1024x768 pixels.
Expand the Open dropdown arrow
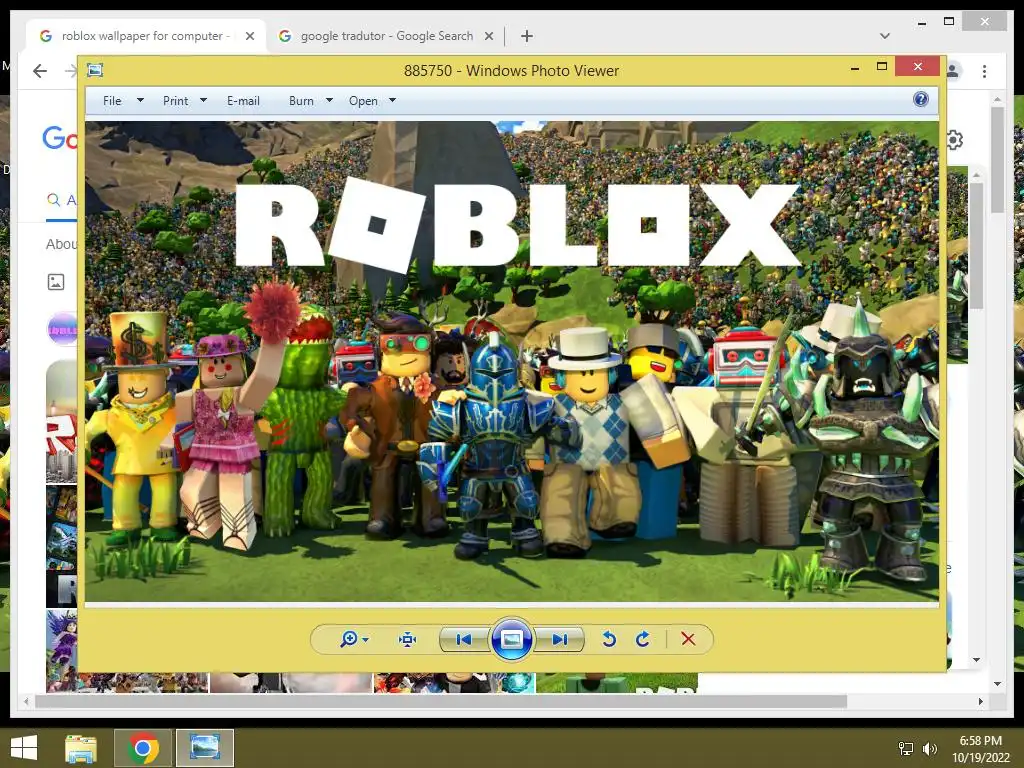tap(392, 101)
